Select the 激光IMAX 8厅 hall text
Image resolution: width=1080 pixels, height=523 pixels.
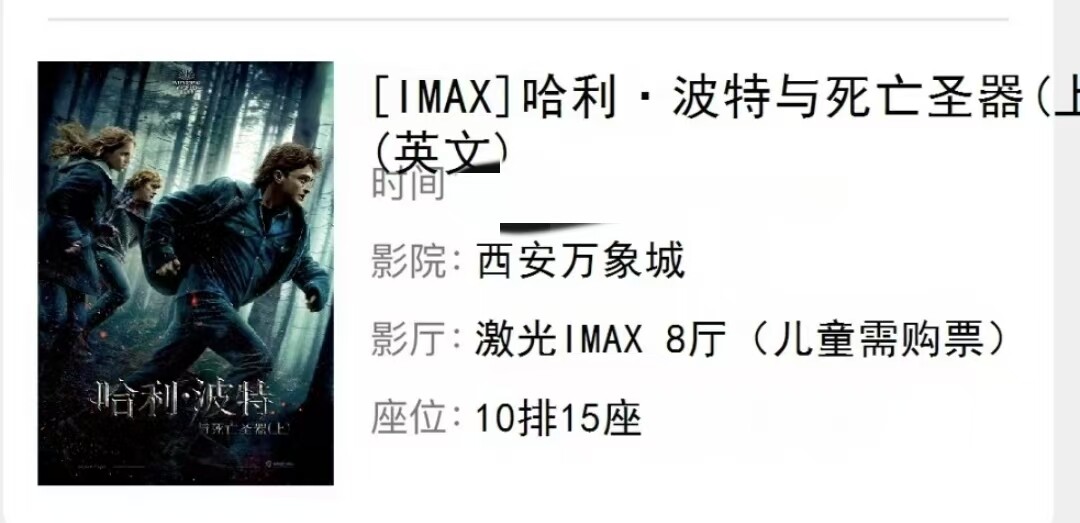click(601, 340)
